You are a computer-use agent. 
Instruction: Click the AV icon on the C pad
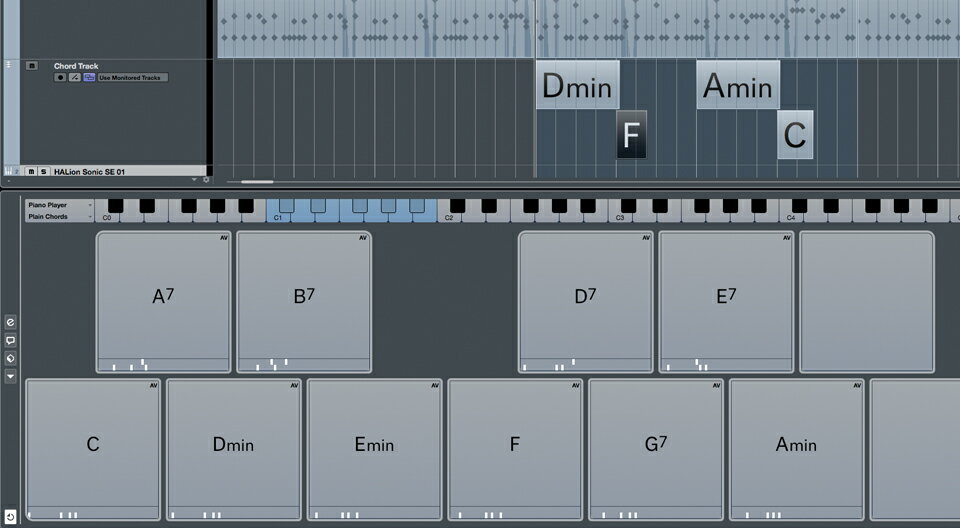tap(153, 385)
